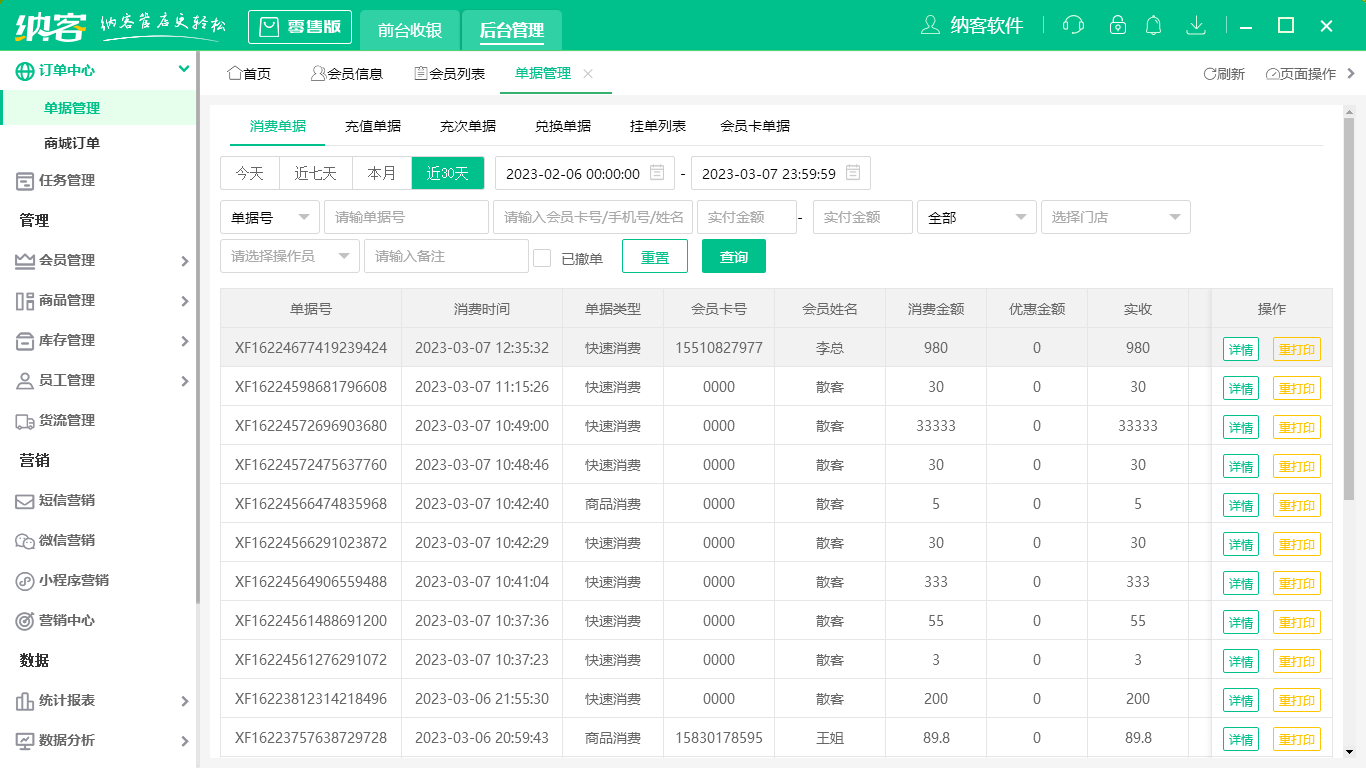This screenshot has height=768, width=1366.
Task: Open calendar picker for start date
Action: tap(657, 173)
